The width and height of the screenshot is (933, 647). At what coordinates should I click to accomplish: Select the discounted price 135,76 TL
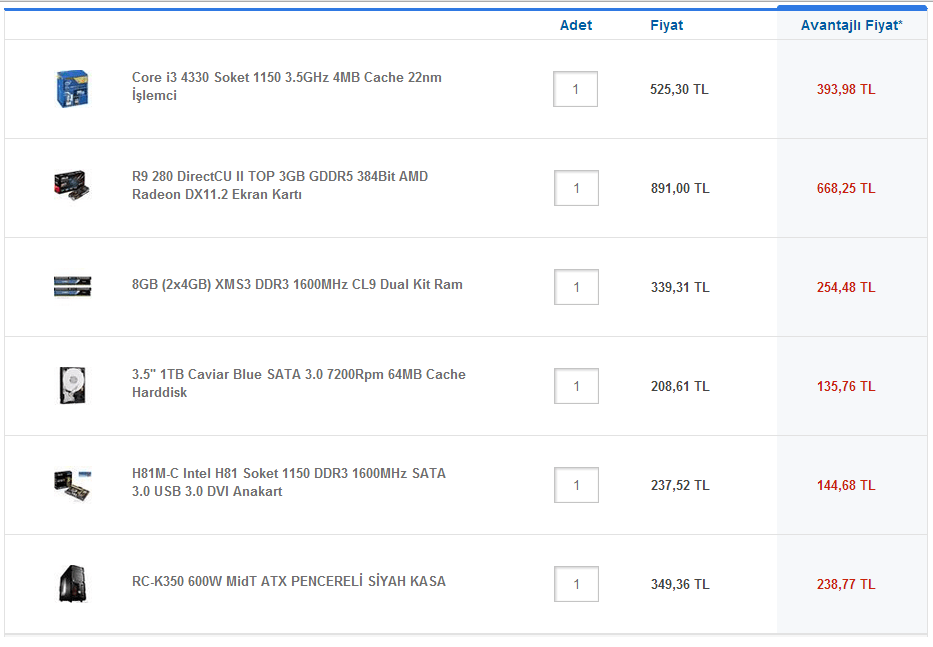coord(846,386)
